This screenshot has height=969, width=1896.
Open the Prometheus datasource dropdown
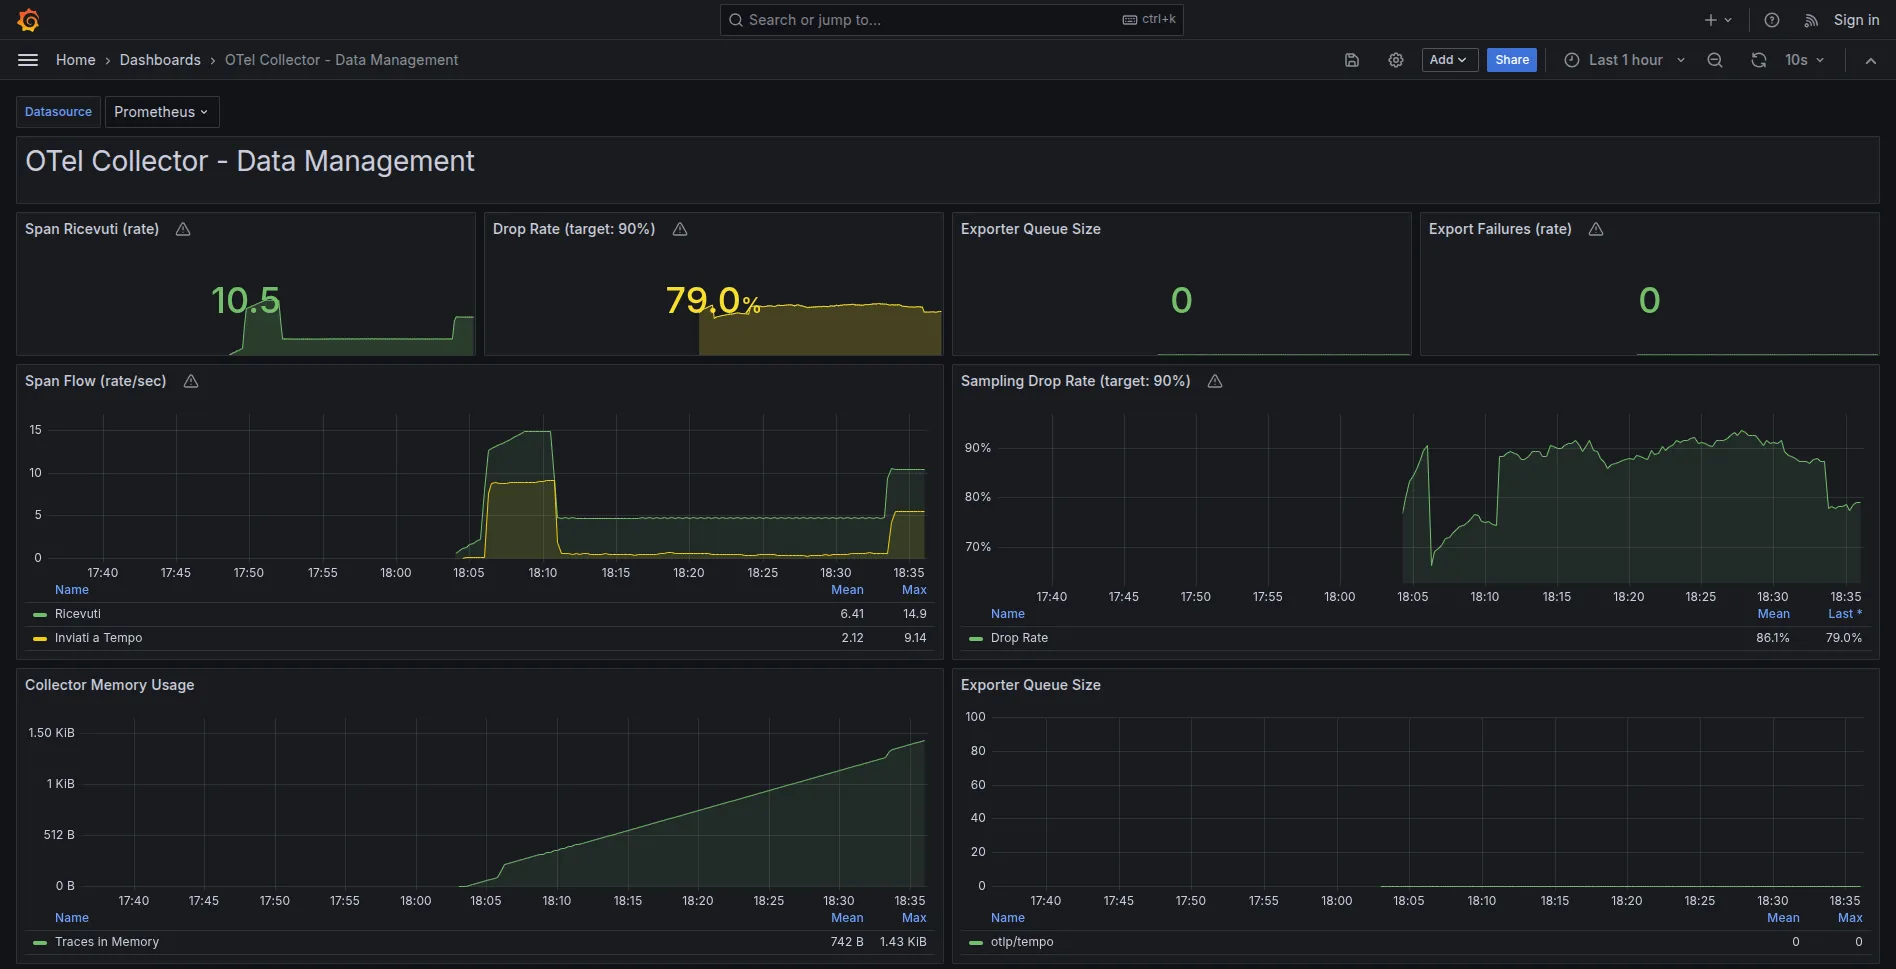[x=161, y=111]
